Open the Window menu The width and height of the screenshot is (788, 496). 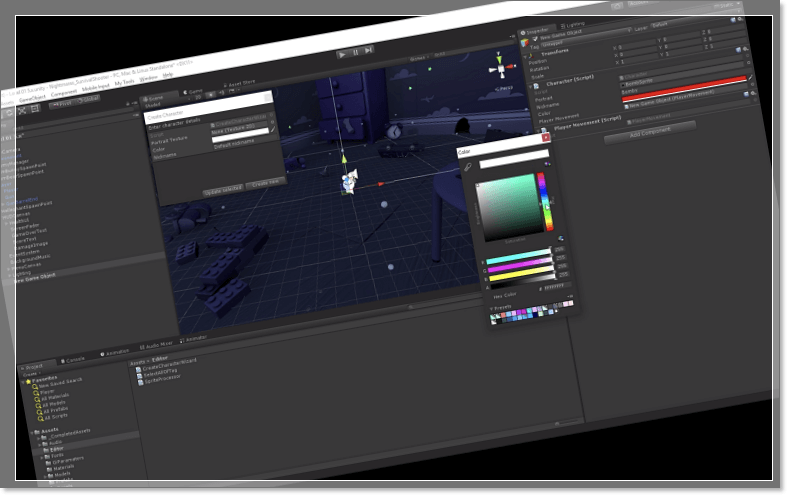point(148,78)
